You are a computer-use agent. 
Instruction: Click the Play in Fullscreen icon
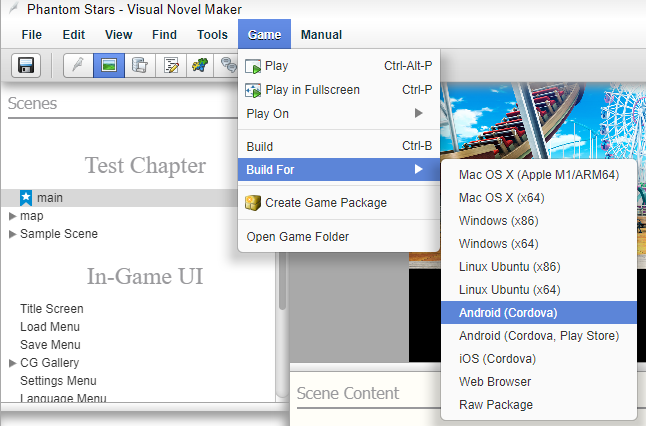coord(253,90)
